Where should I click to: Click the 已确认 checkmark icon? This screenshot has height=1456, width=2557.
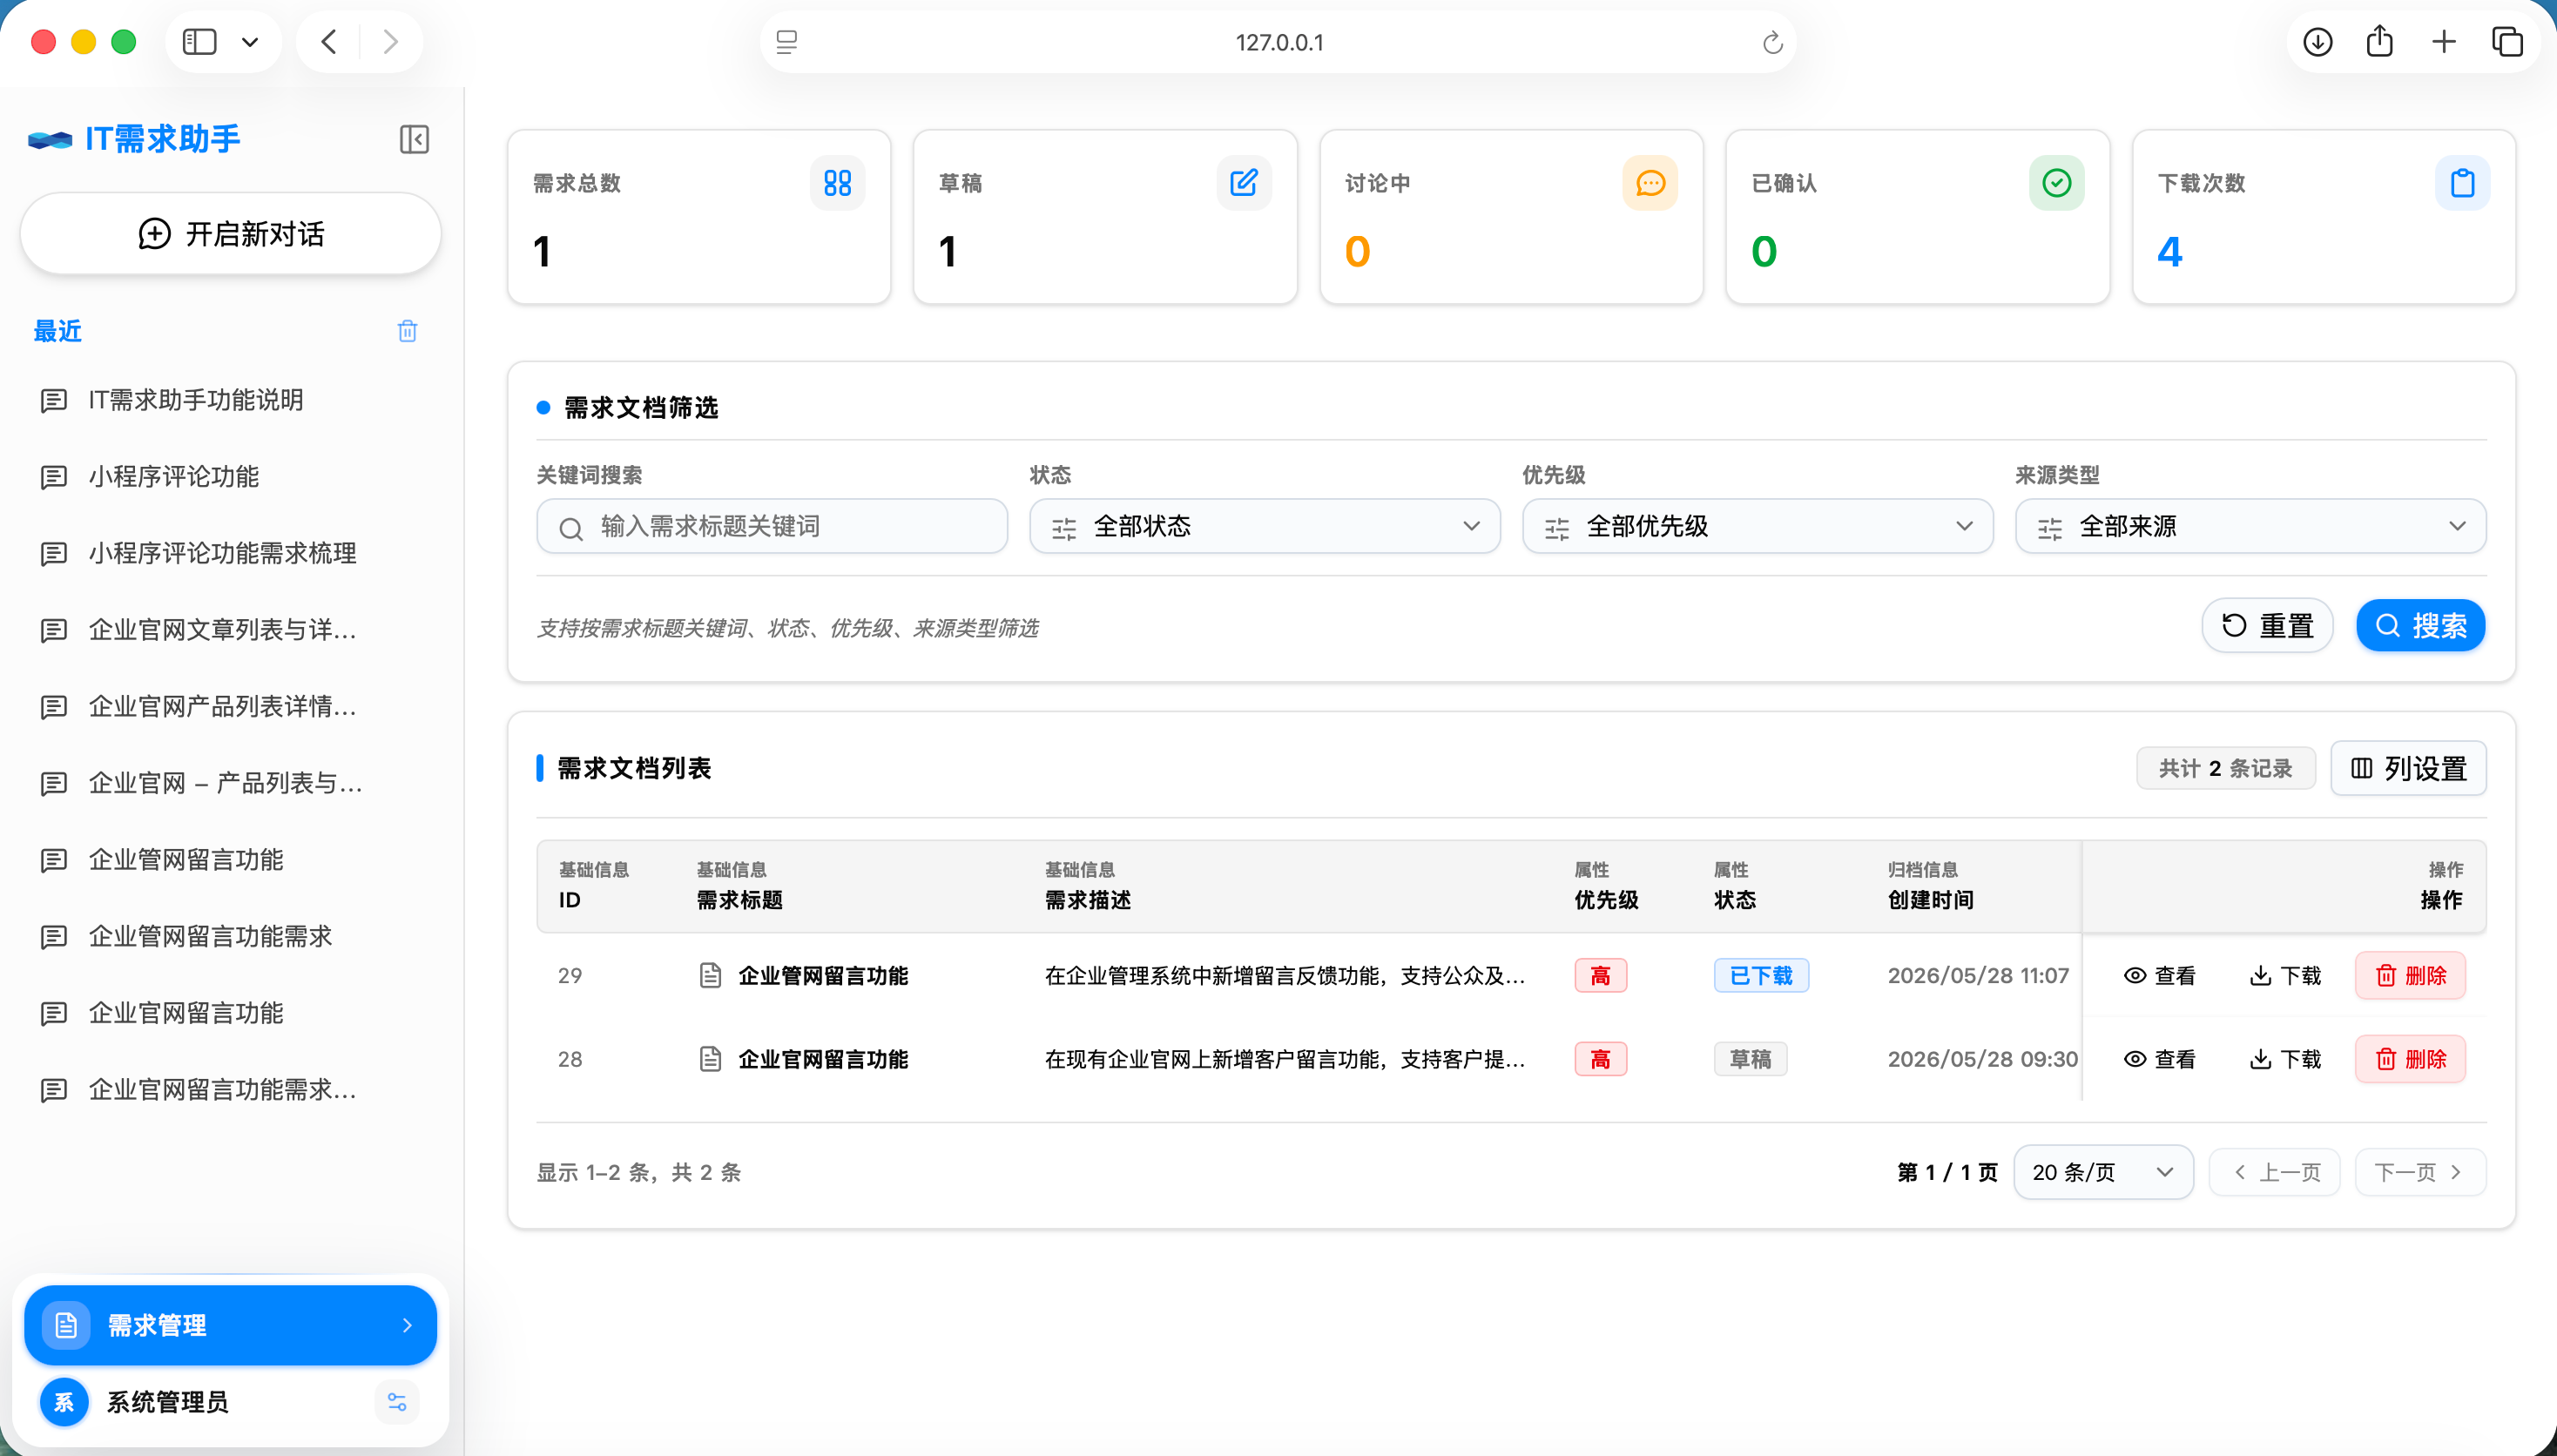tap(2056, 183)
